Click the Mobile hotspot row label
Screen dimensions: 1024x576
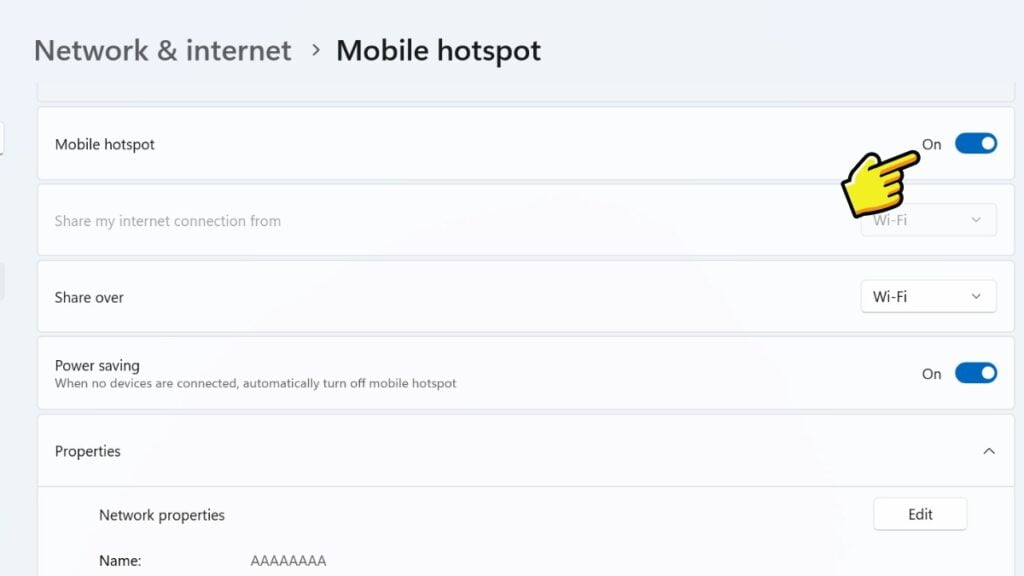click(105, 144)
